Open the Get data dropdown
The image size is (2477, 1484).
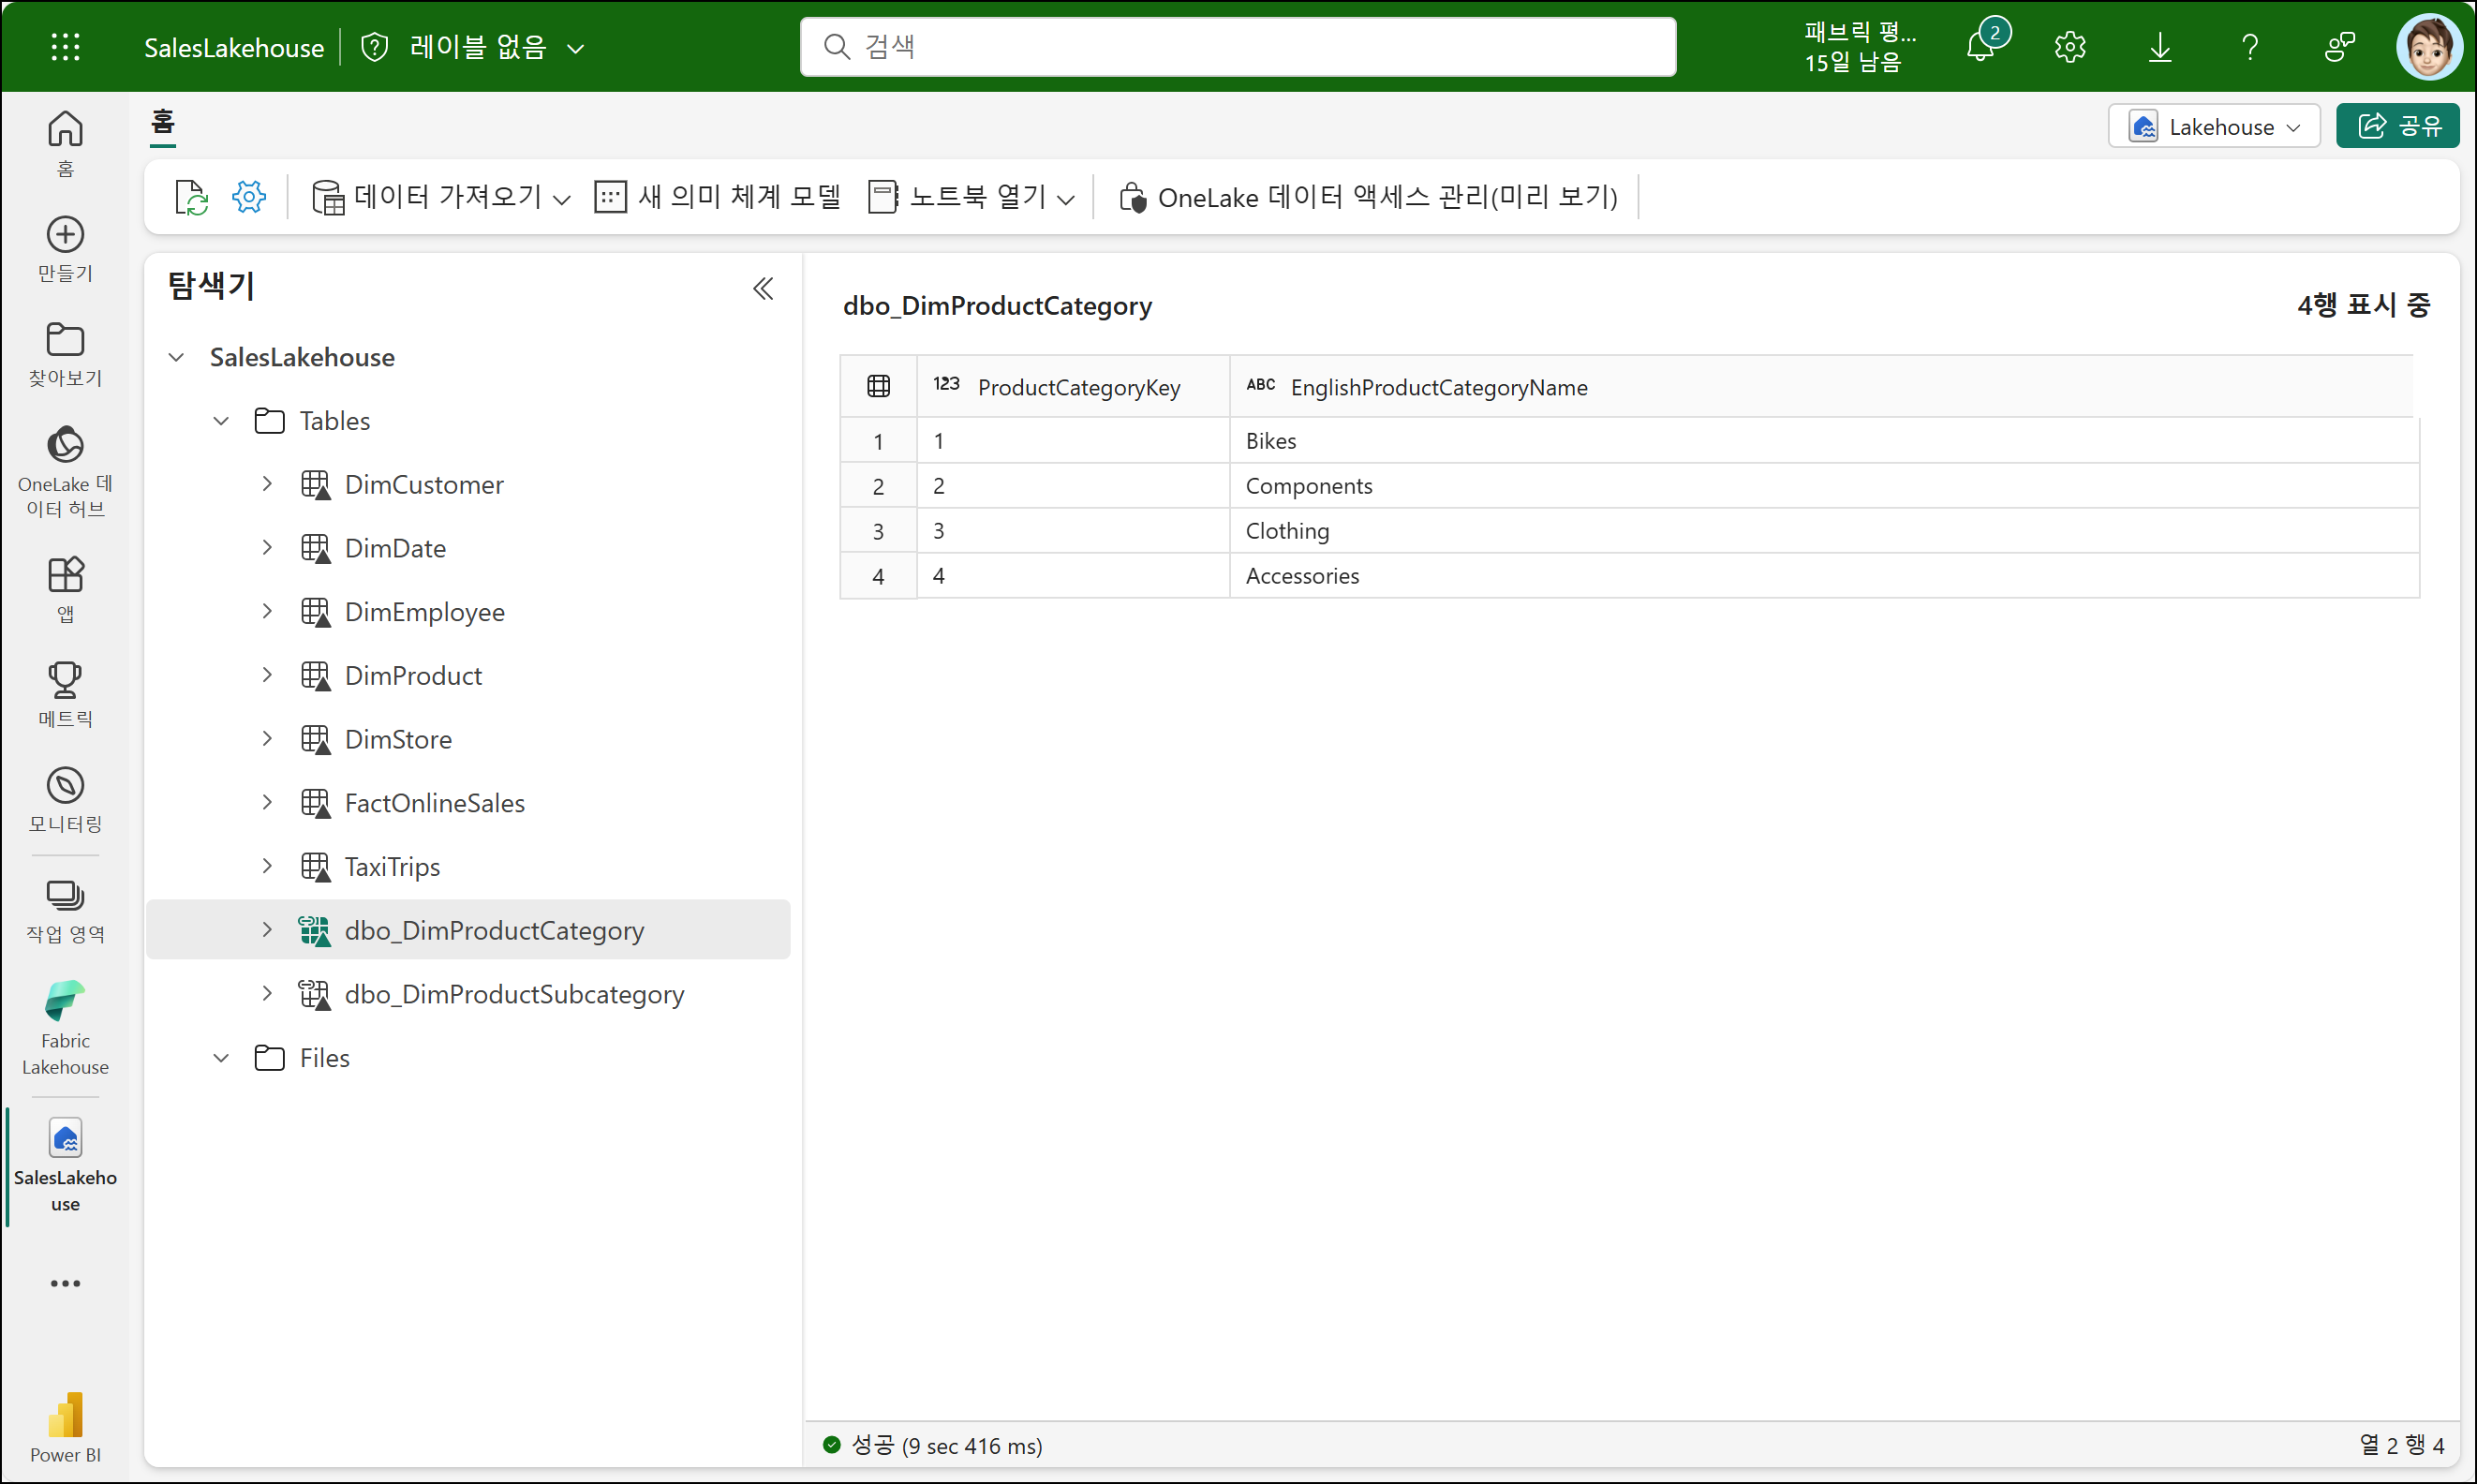click(441, 197)
